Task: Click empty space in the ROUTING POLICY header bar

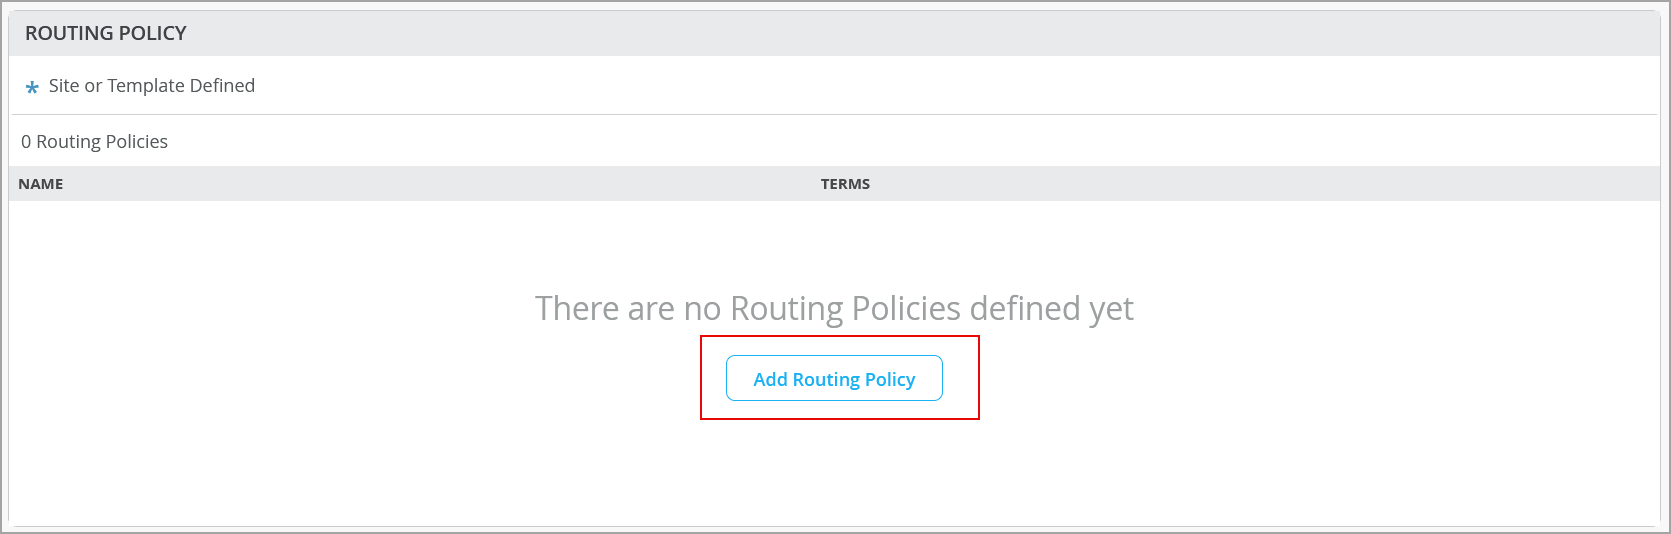Action: coord(900,33)
